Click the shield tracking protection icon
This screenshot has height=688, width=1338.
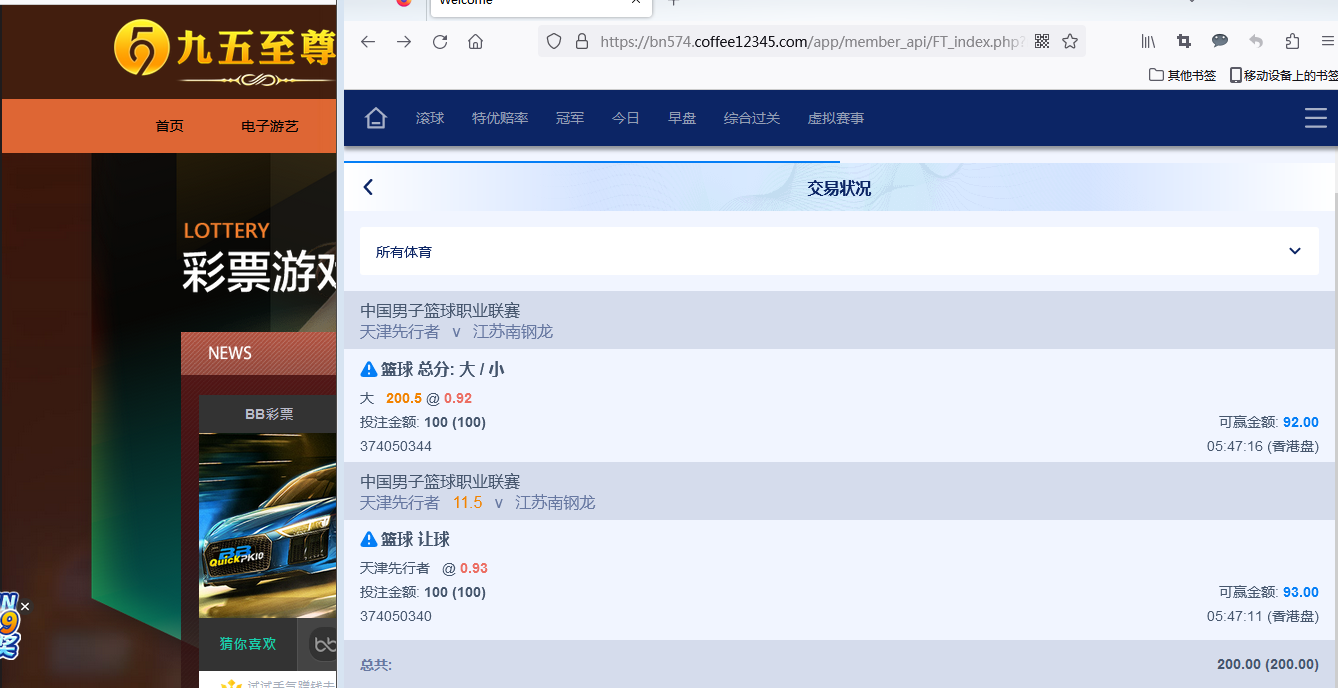tap(555, 41)
